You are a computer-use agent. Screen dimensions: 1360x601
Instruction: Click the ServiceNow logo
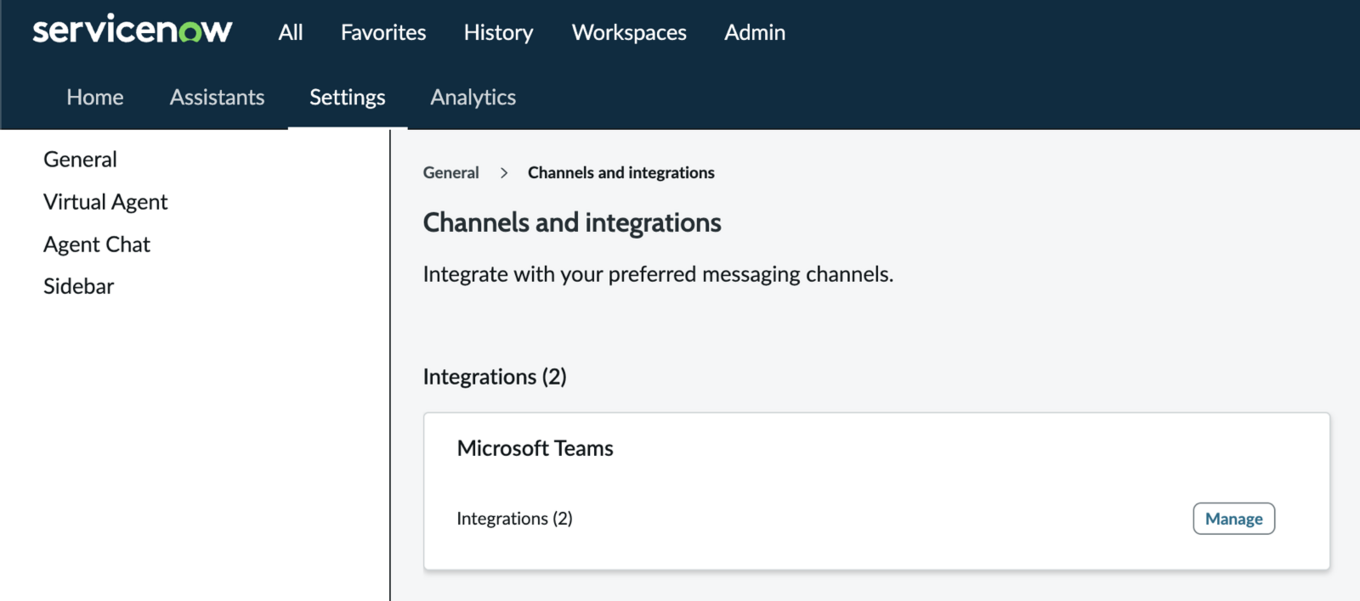click(133, 30)
